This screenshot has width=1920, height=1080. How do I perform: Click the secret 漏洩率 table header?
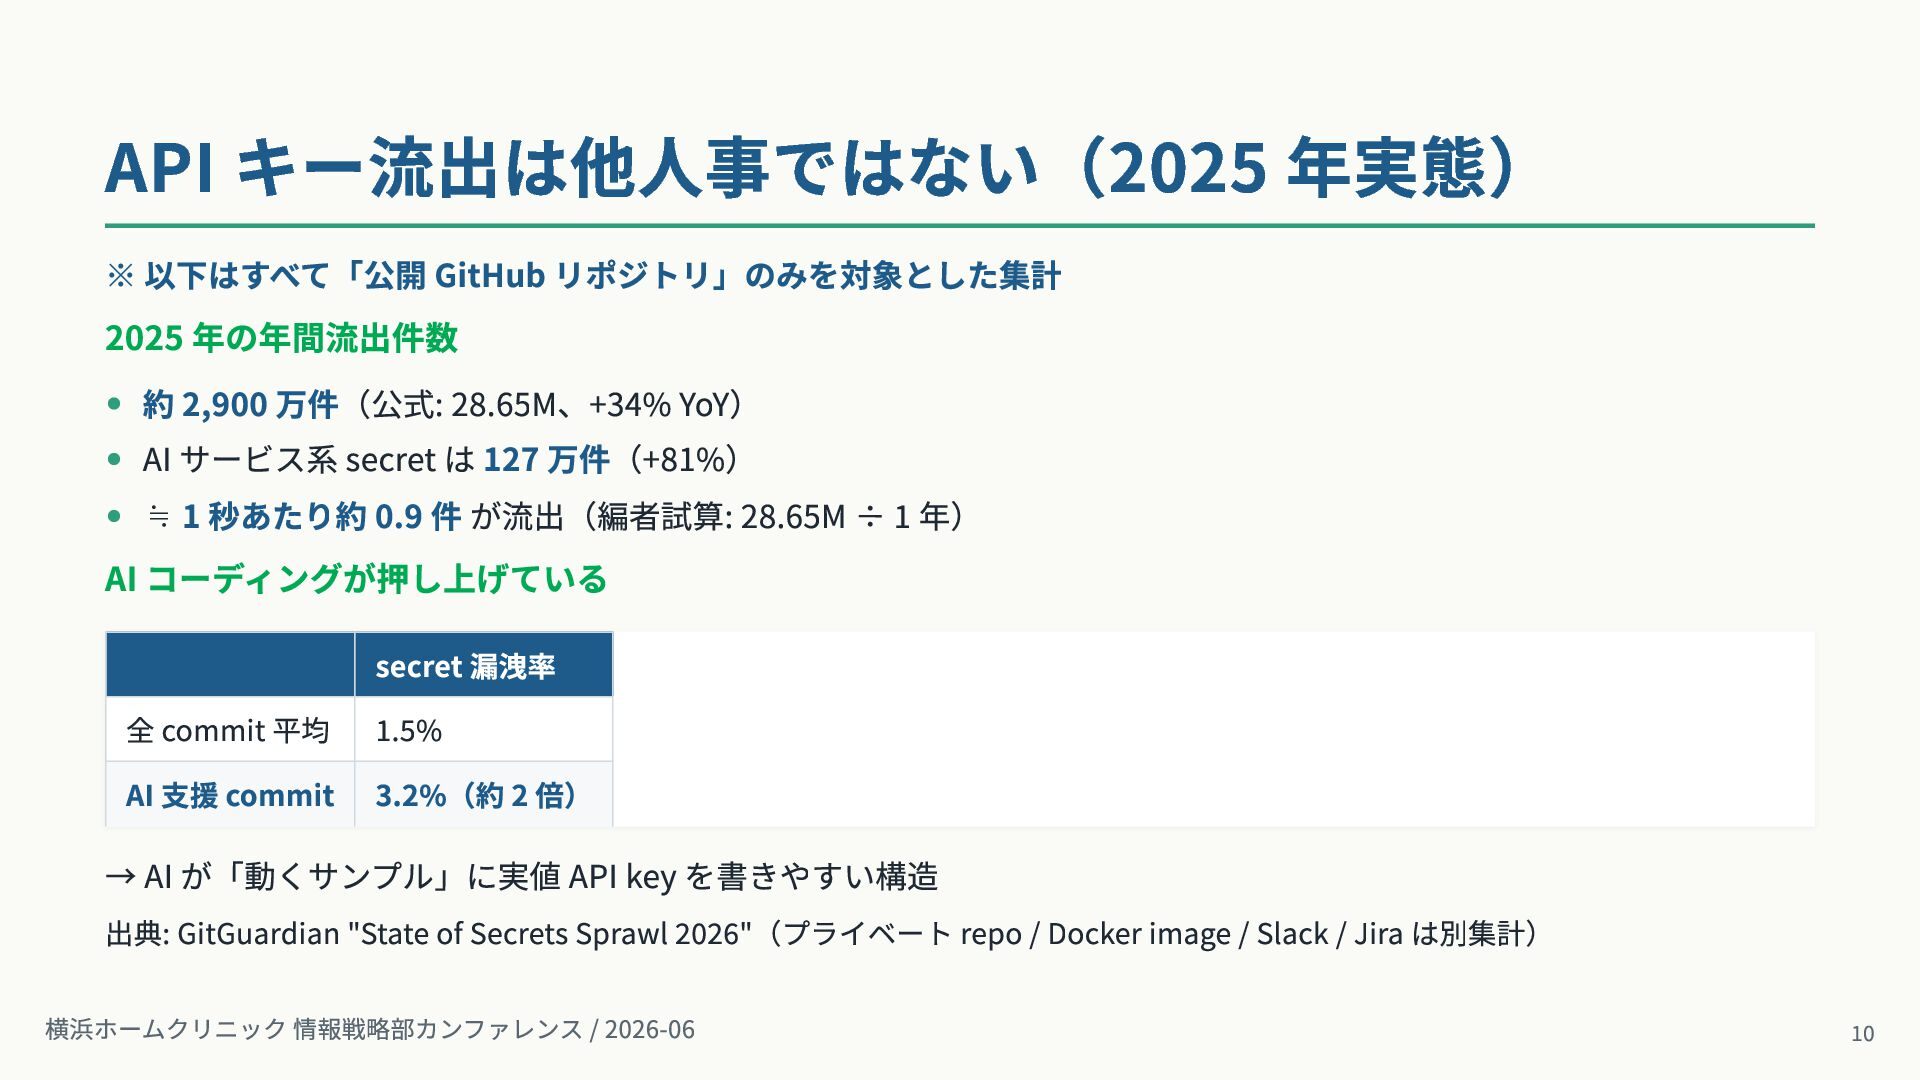point(484,665)
